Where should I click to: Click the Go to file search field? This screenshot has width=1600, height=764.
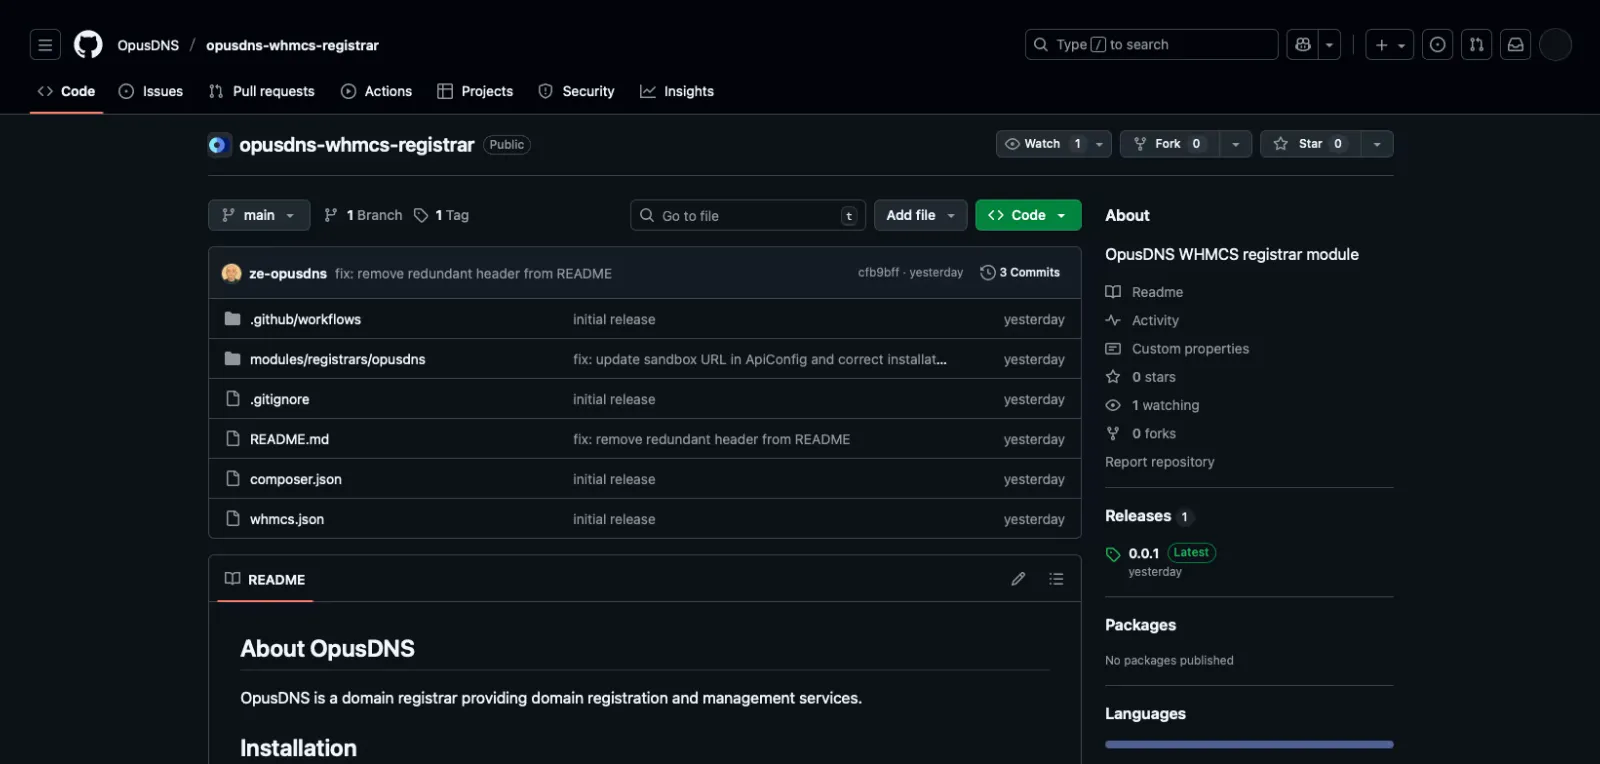748,215
